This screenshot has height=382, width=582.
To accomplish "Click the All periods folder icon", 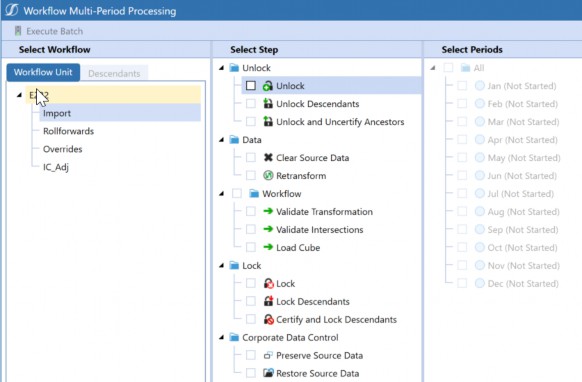I will point(465,68).
